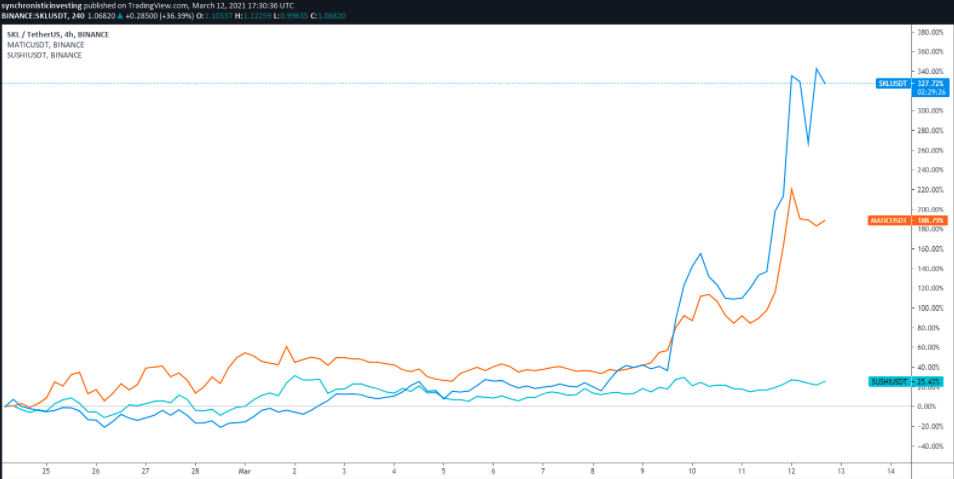Click date 12 on the time axis

(791, 468)
